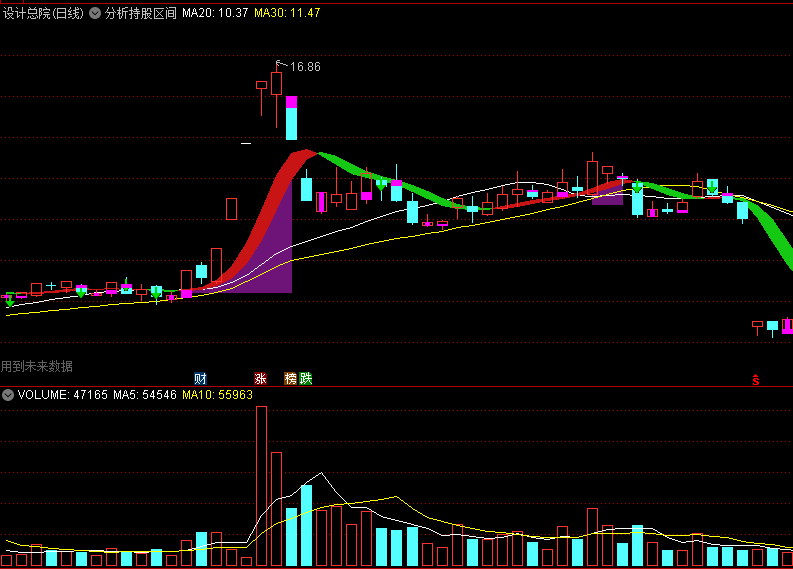Image resolution: width=793 pixels, height=569 pixels.
Task: Click the MA20: 10.37 readout
Action: coord(215,13)
